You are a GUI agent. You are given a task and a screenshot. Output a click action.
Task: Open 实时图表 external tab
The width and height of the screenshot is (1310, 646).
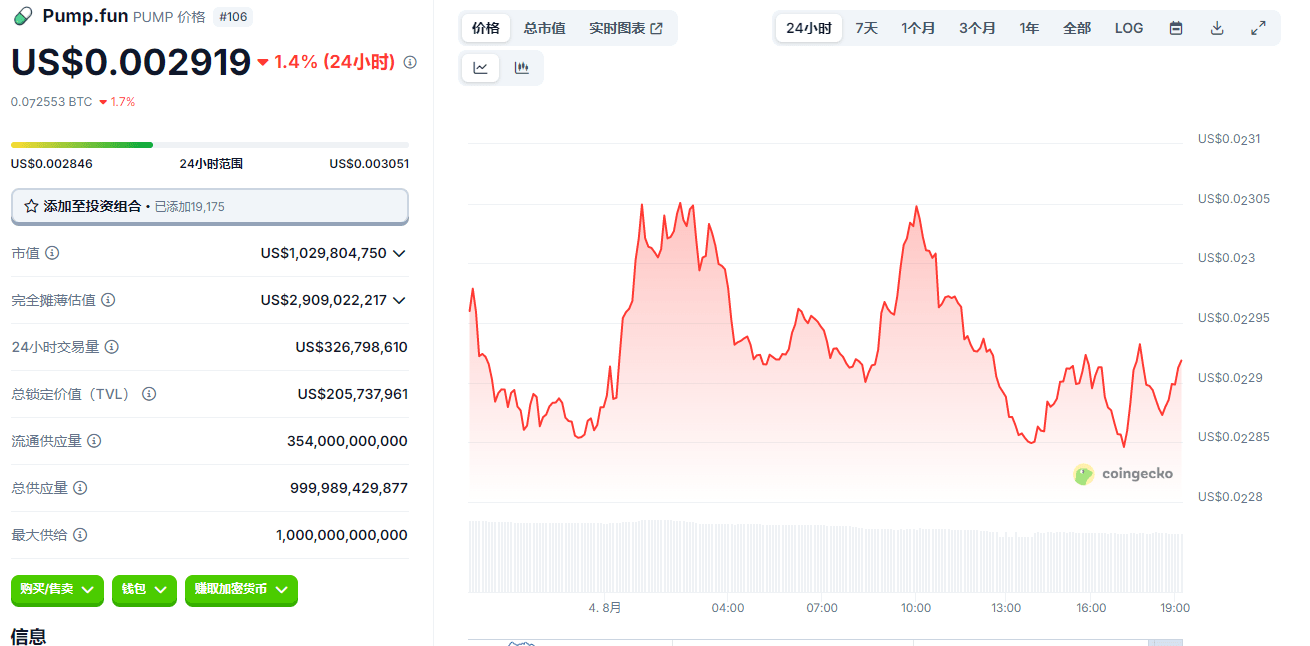click(626, 28)
